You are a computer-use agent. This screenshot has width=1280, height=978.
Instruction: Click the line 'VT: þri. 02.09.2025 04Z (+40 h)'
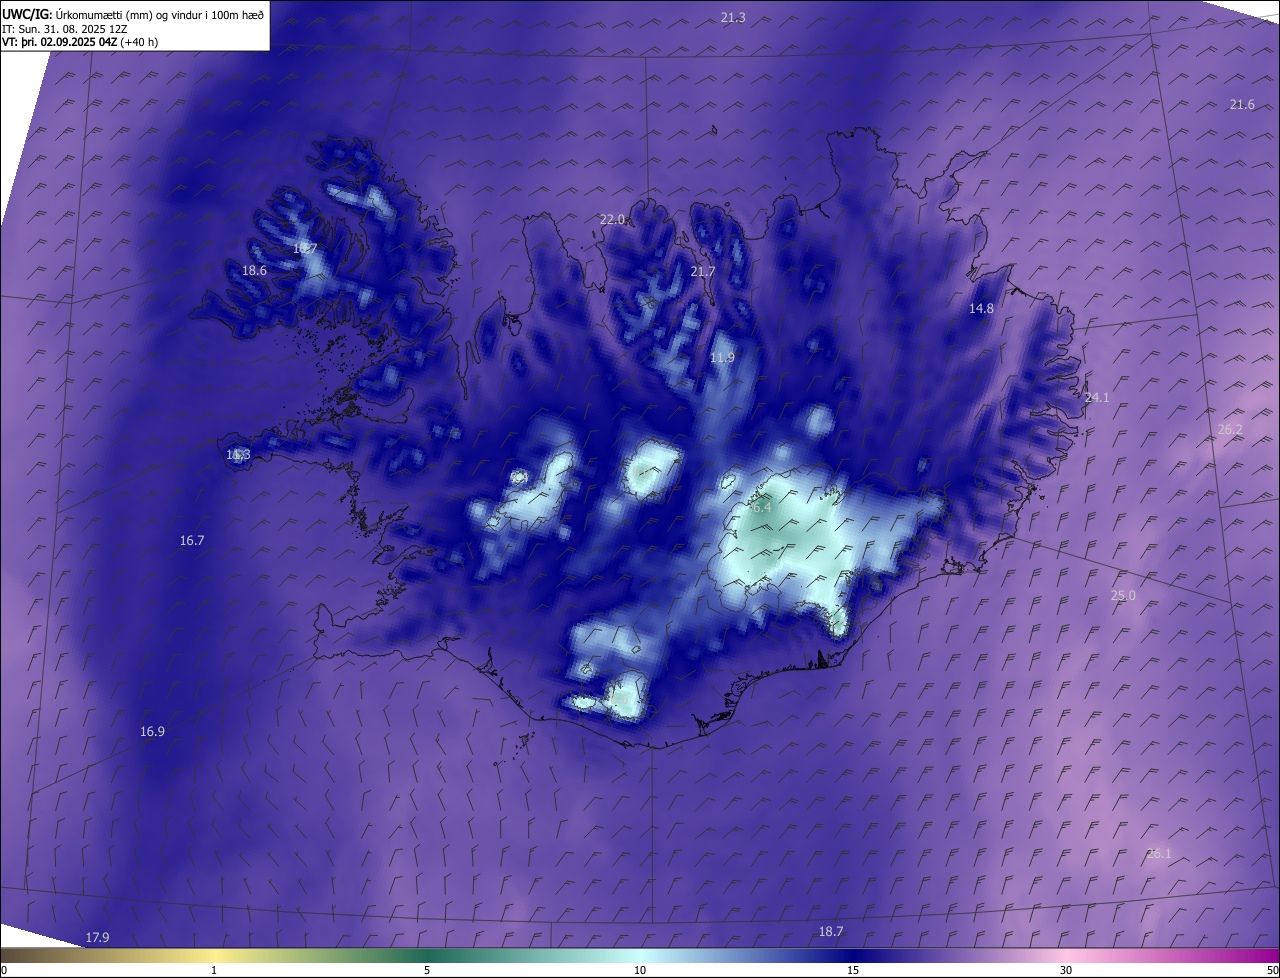click(x=81, y=42)
